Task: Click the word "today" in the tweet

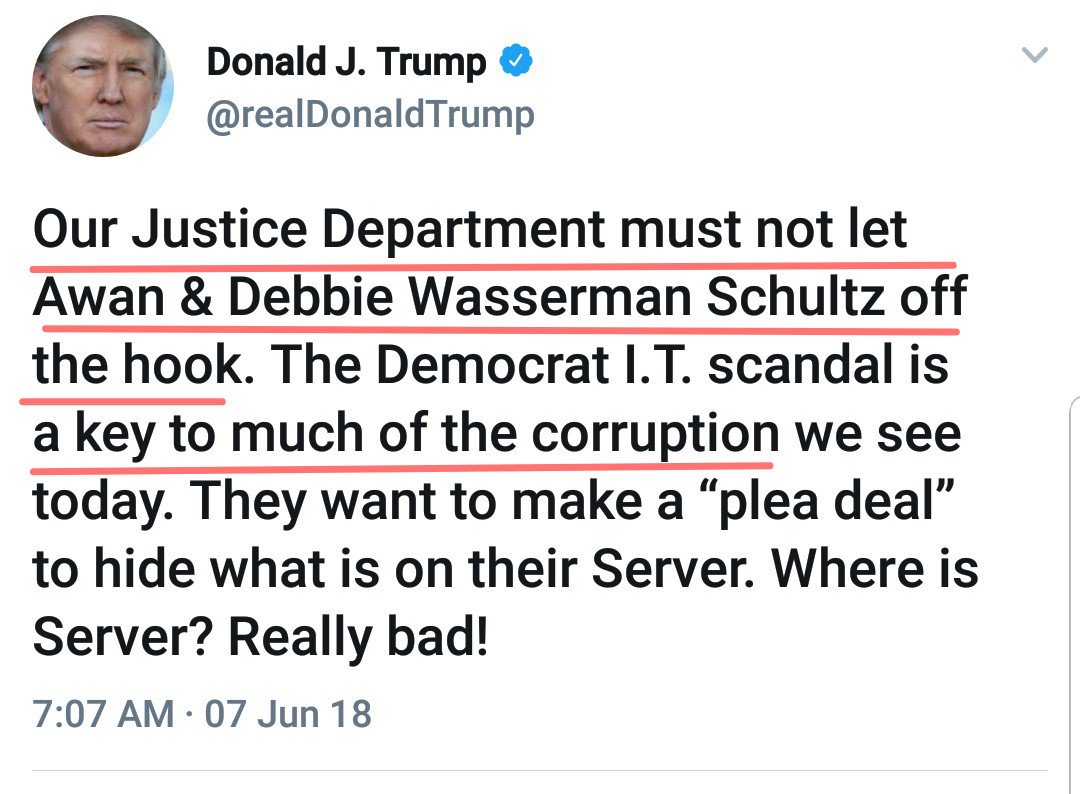Action: click(95, 502)
